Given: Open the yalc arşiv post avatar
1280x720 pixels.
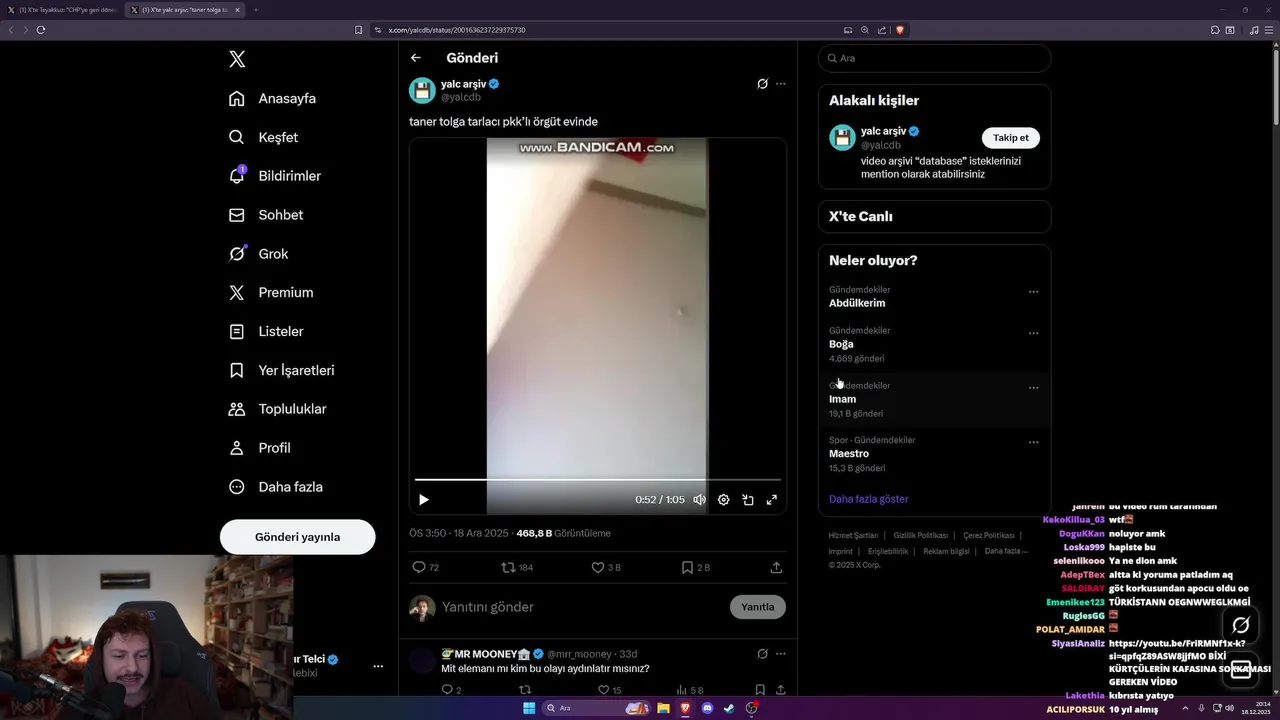Looking at the screenshot, I should point(422,90).
